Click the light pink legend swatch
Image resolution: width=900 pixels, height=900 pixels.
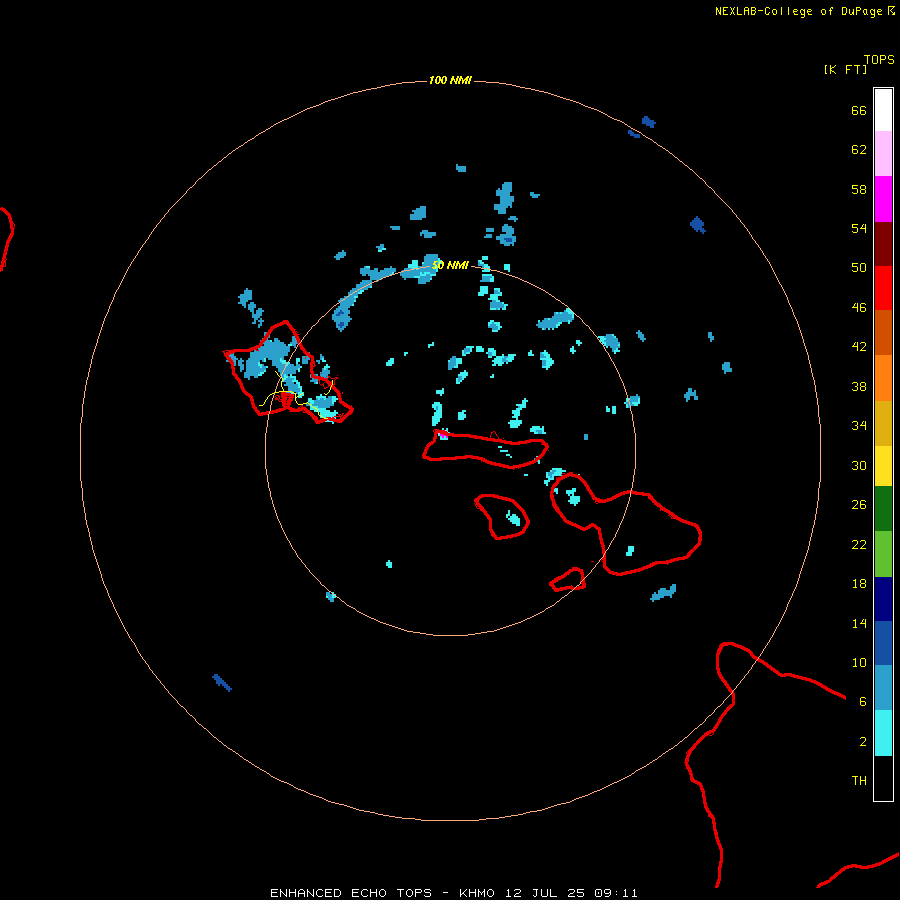coord(883,153)
